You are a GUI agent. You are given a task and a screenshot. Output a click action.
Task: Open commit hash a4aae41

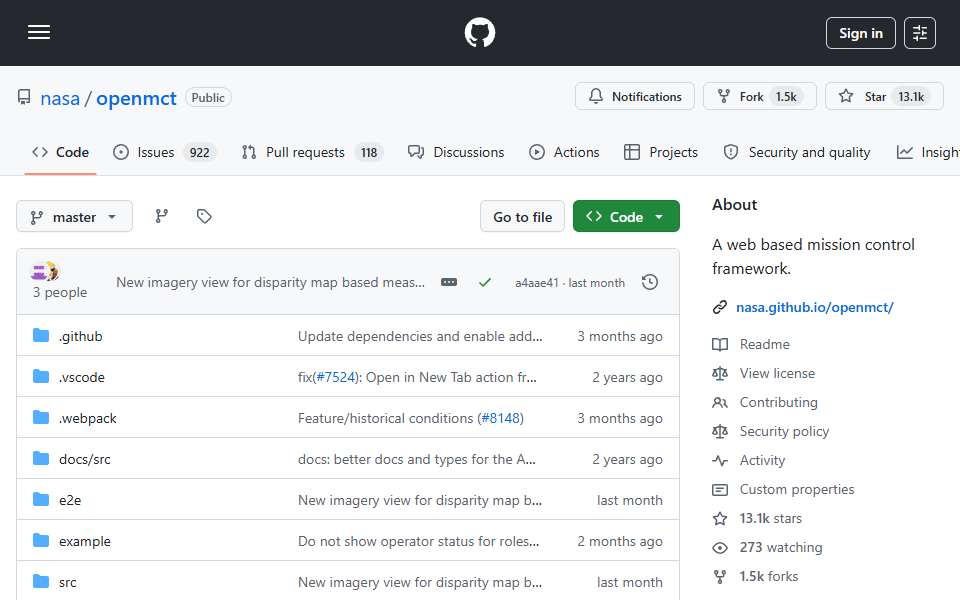pos(536,283)
